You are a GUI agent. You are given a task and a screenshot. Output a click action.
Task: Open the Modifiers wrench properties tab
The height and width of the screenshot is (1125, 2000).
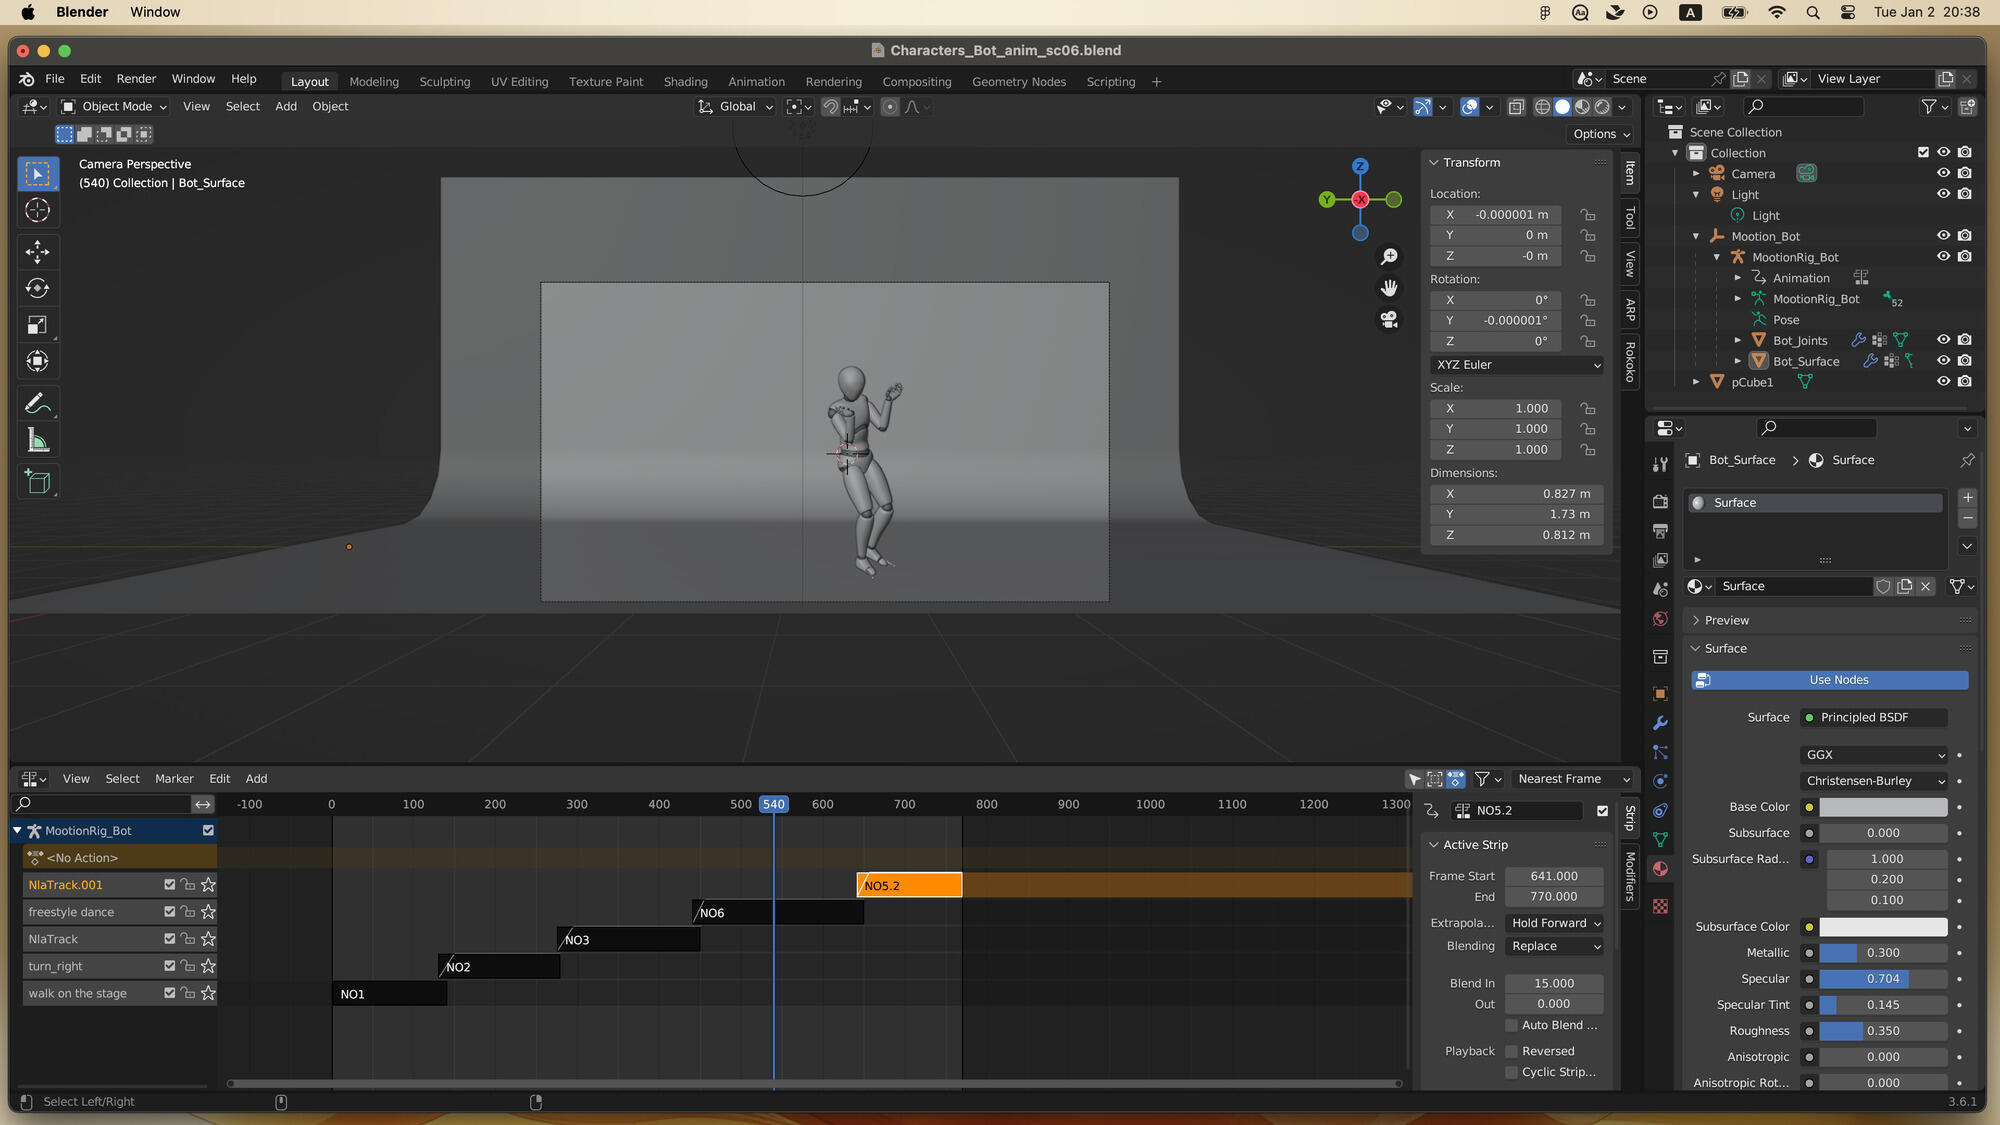(x=1660, y=722)
